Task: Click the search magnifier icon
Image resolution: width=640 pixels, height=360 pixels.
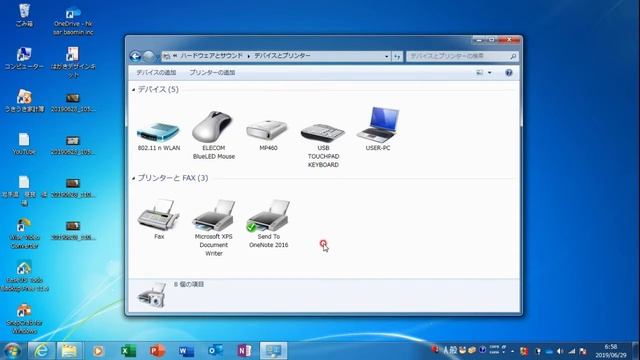Action: [513, 56]
